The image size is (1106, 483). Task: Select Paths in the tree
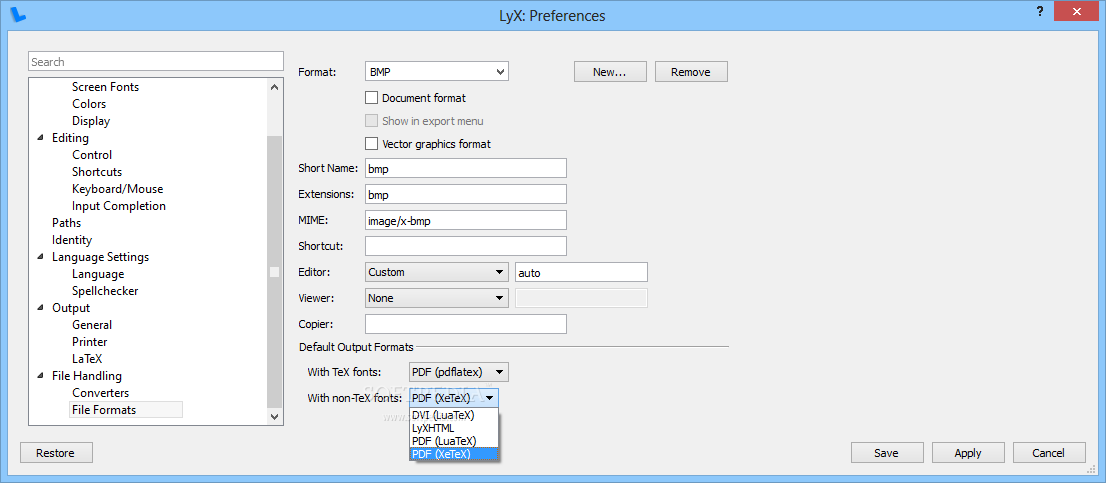click(66, 223)
